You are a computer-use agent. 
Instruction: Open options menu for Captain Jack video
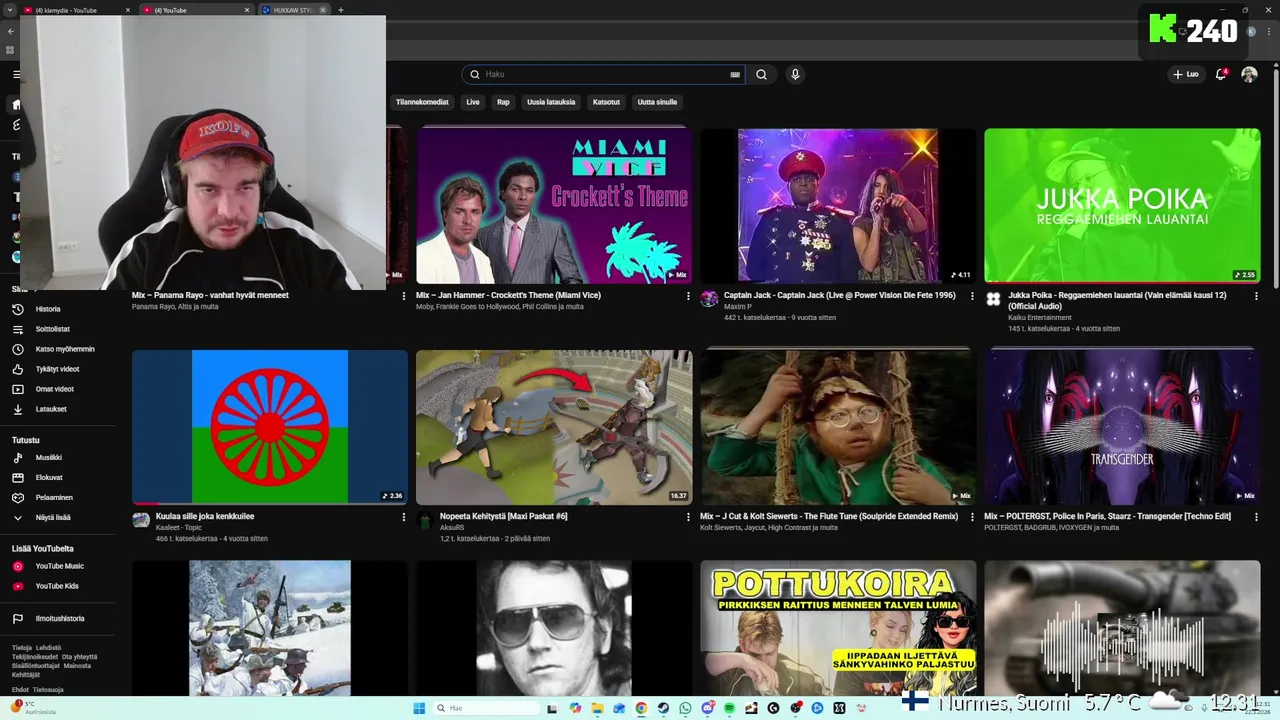tap(972, 296)
